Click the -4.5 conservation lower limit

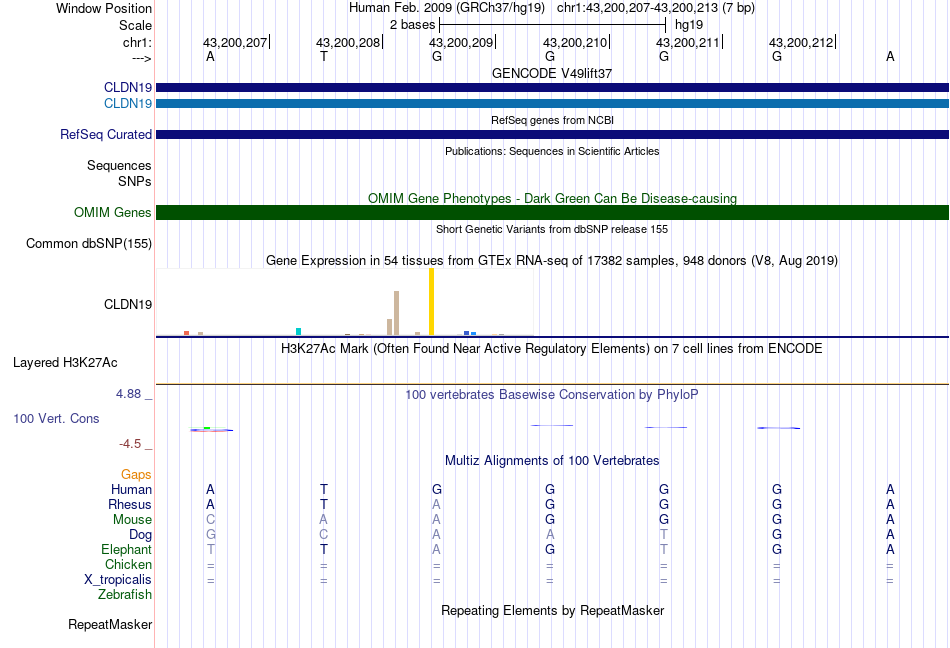point(130,444)
